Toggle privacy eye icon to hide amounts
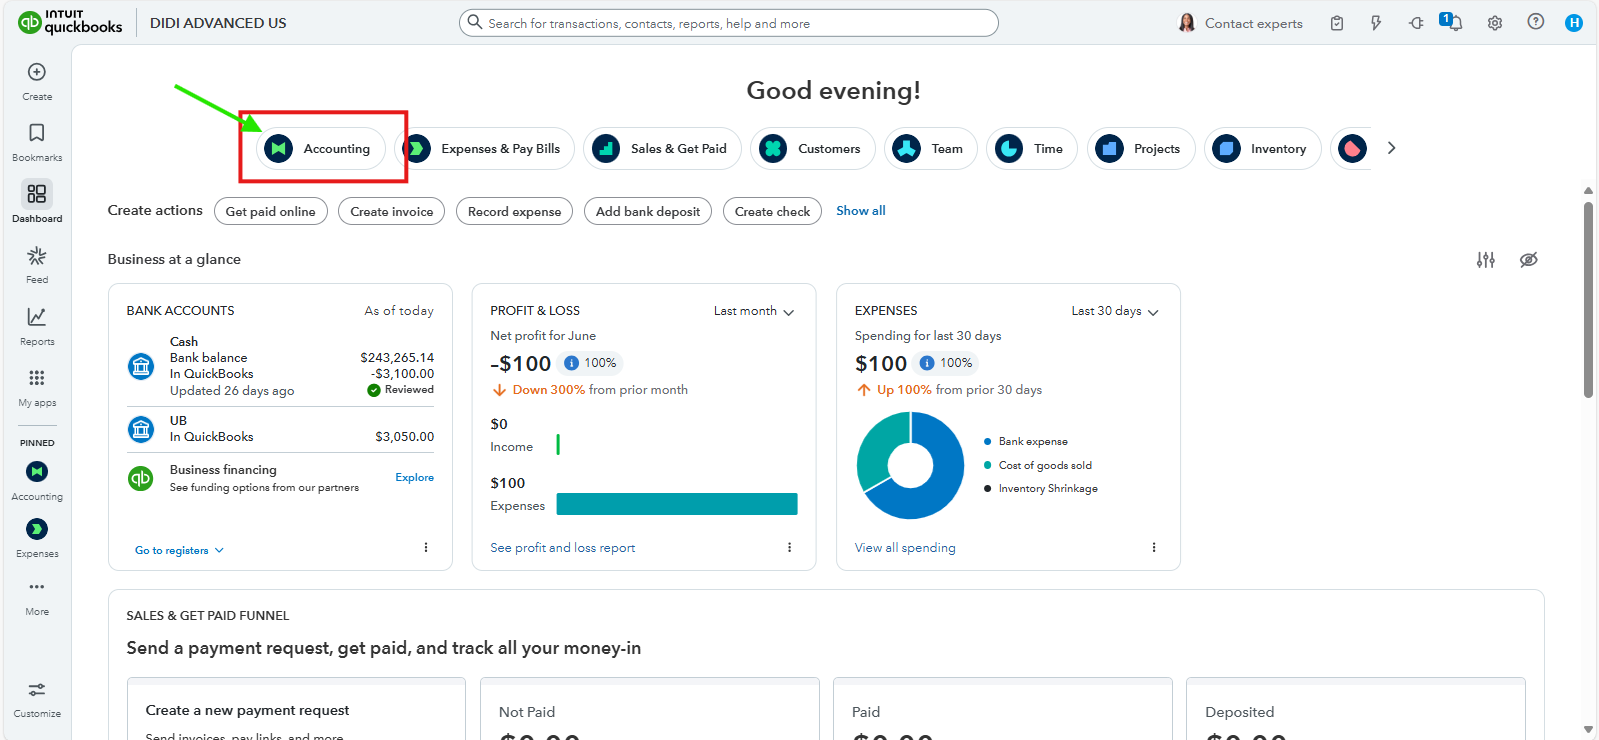The image size is (1599, 740). click(1529, 260)
